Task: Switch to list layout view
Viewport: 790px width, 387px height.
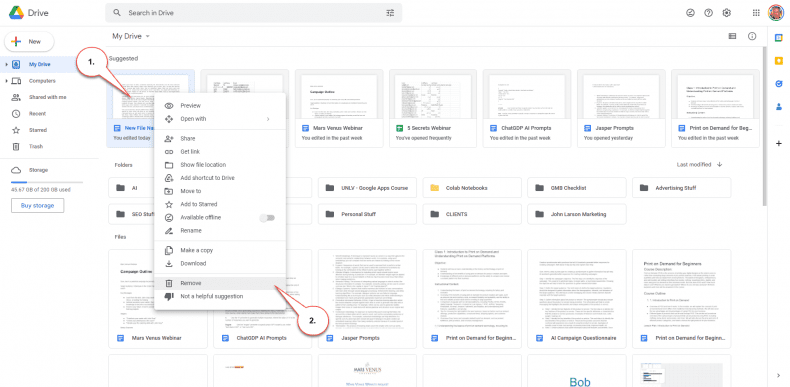Action: point(733,36)
